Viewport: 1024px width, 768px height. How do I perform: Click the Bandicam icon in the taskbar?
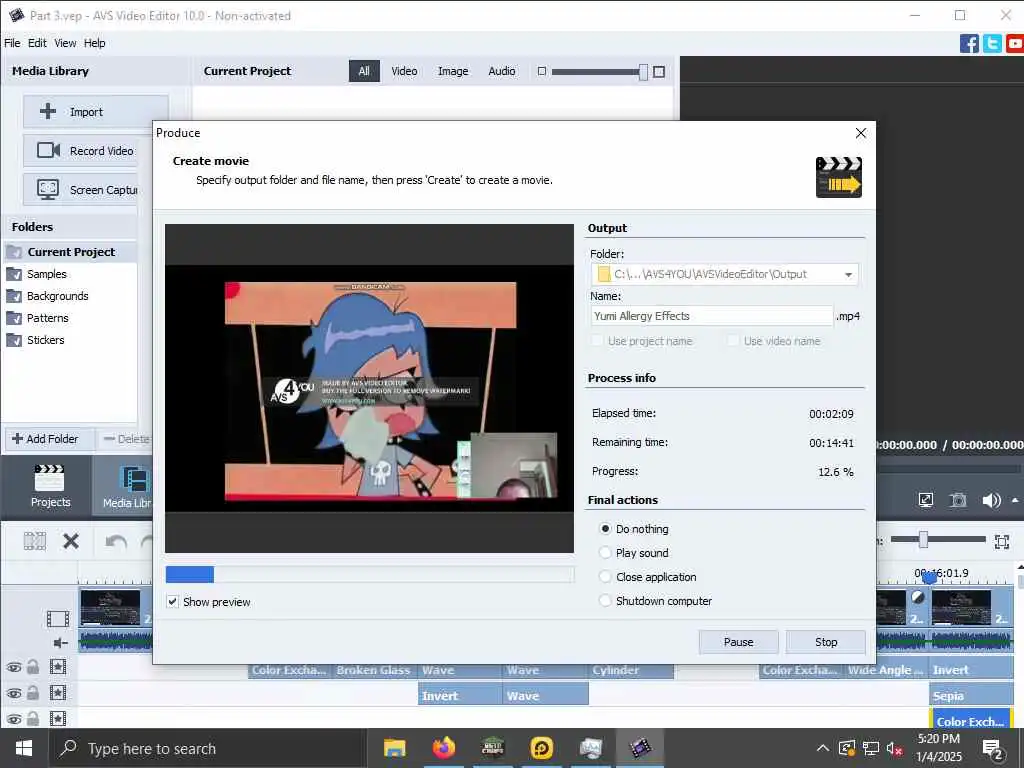click(x=541, y=748)
